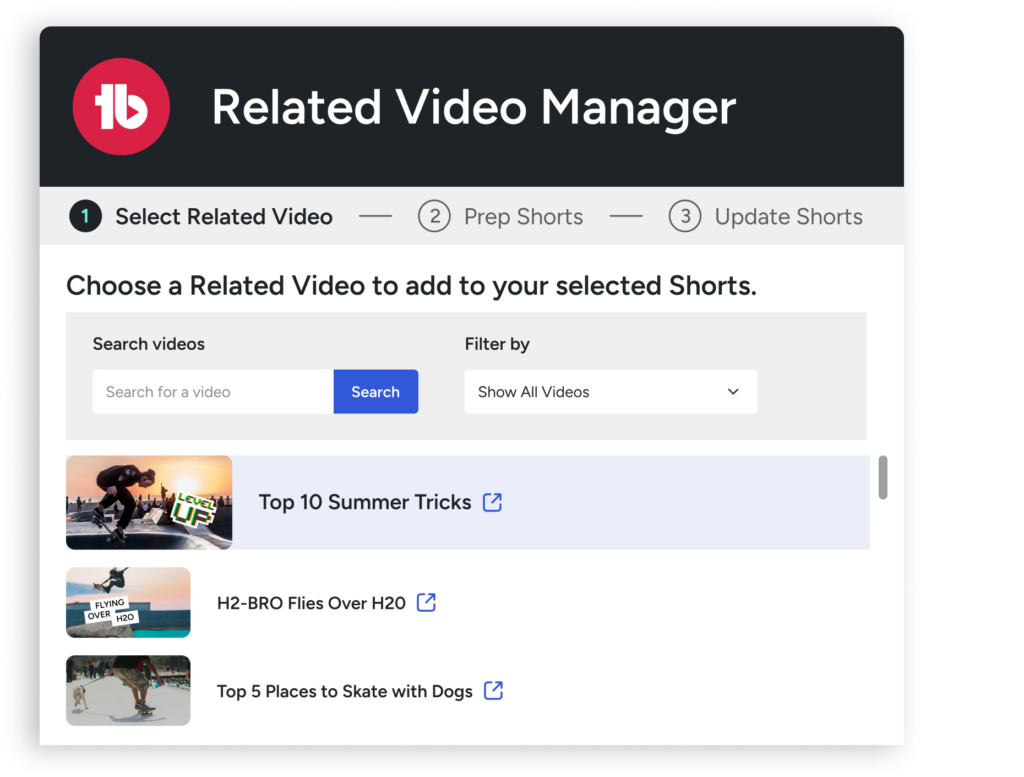Click the video list scrollbar handle
Screen dimensions: 1024x777
coord(882,478)
